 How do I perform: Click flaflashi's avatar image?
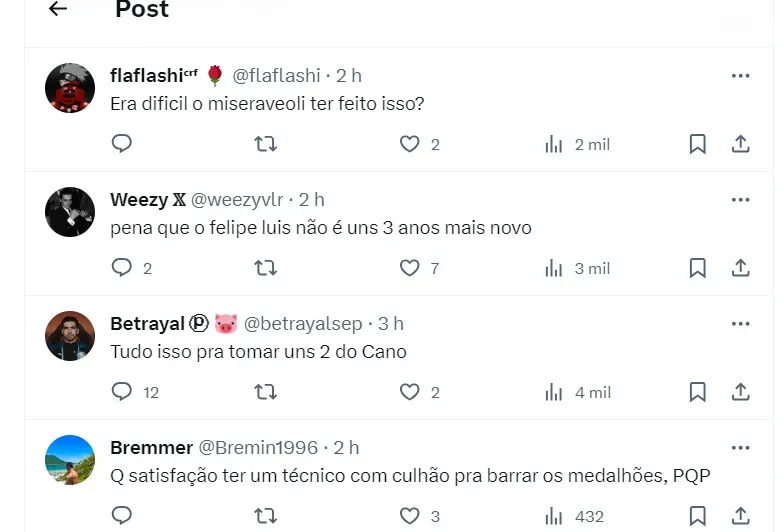tap(70, 88)
